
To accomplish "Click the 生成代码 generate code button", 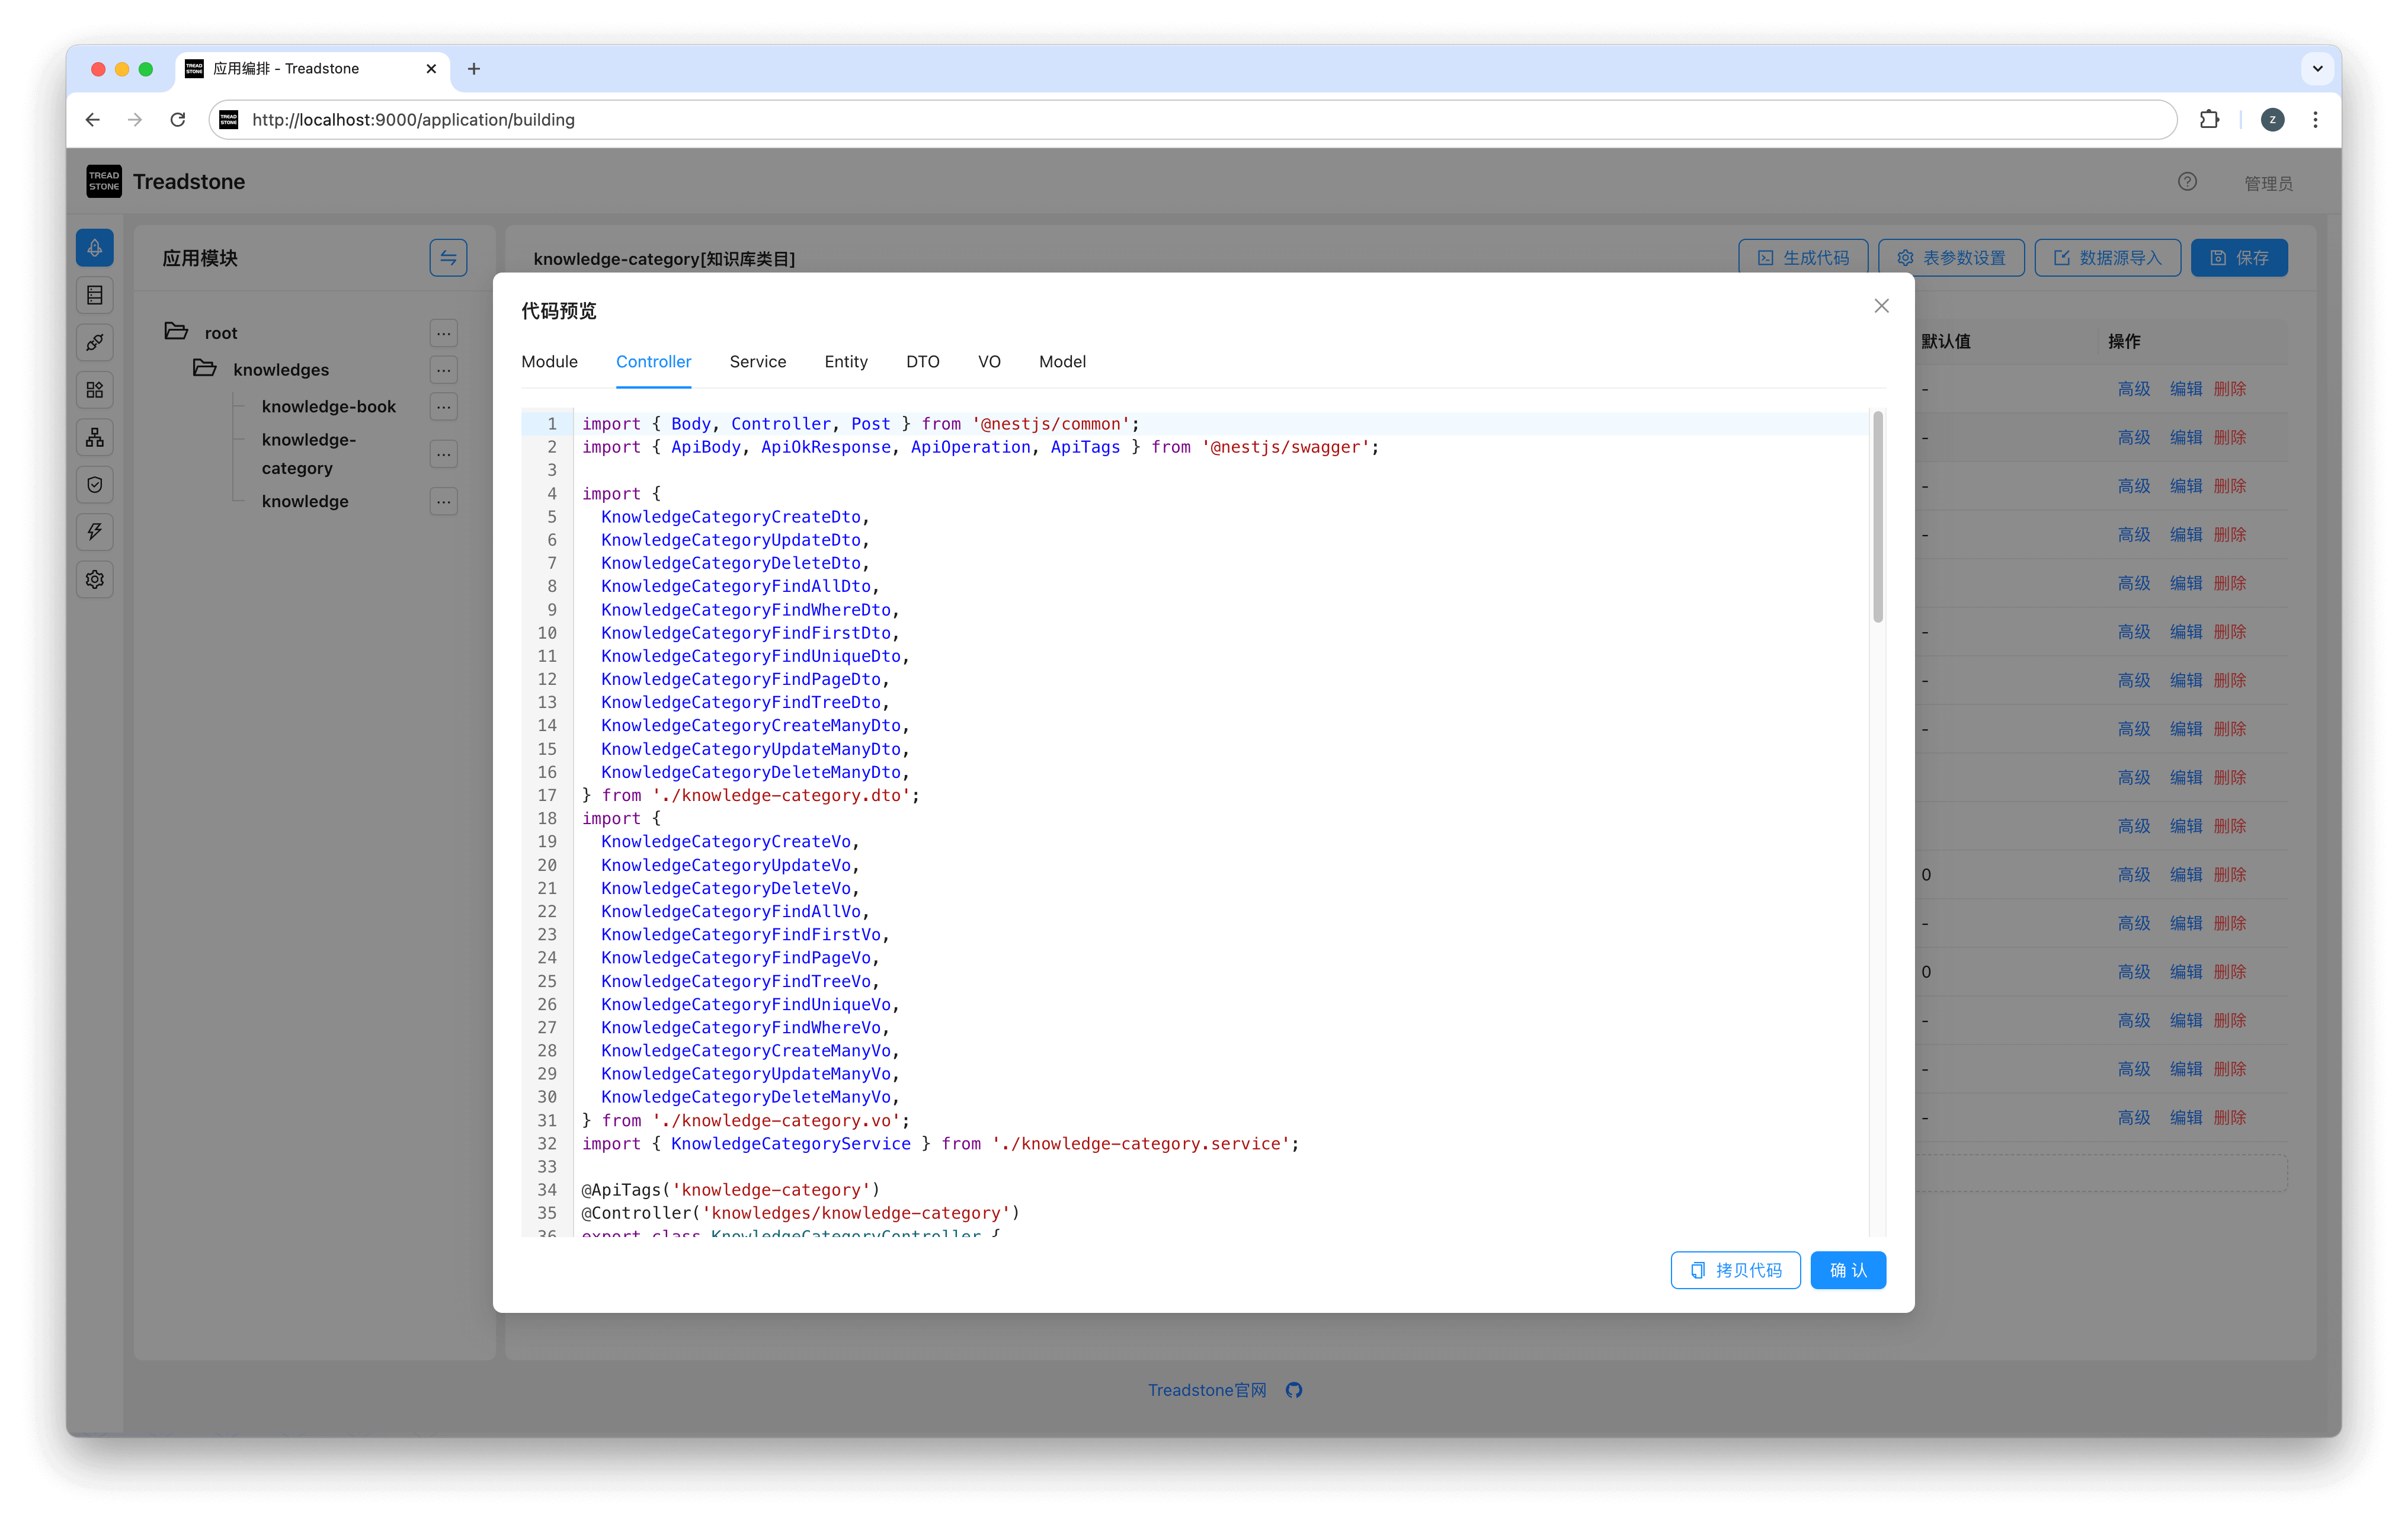I will [1802, 258].
